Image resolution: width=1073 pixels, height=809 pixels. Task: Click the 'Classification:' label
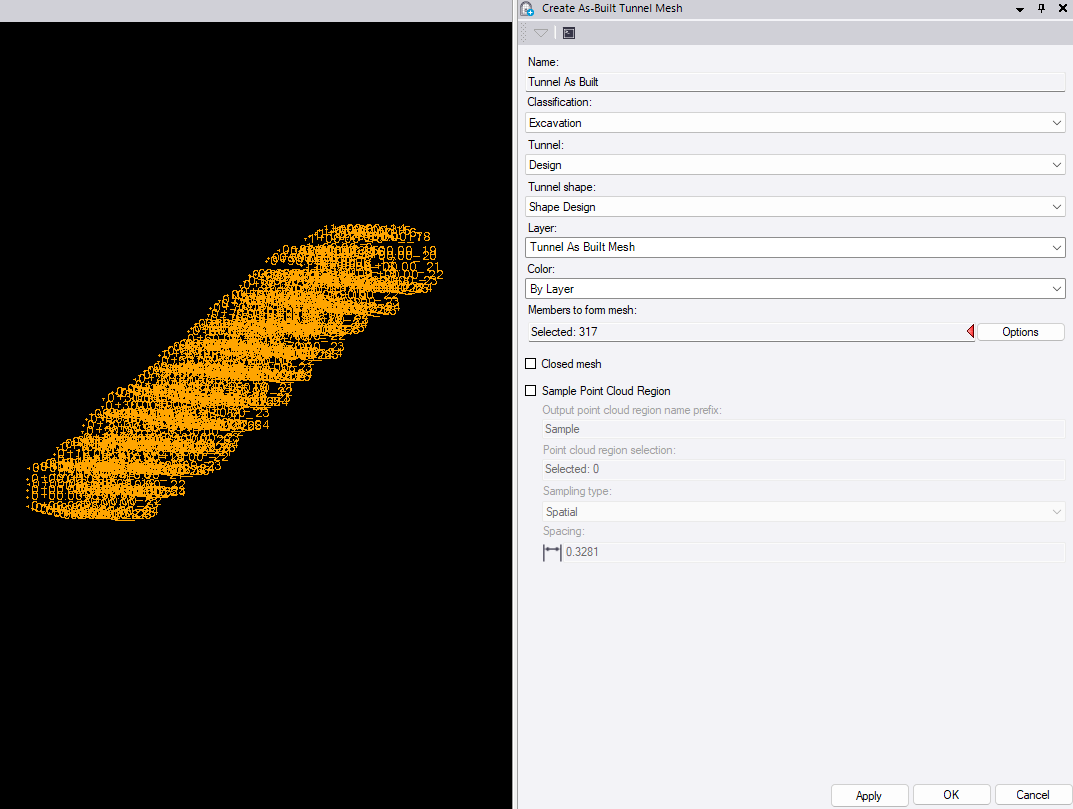pyautogui.click(x=559, y=102)
